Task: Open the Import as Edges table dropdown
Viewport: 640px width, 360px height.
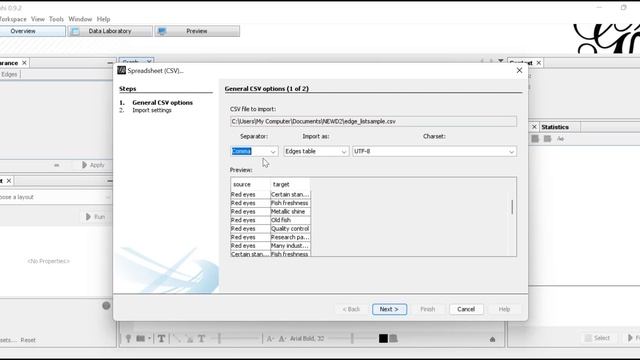Action: coord(316,151)
